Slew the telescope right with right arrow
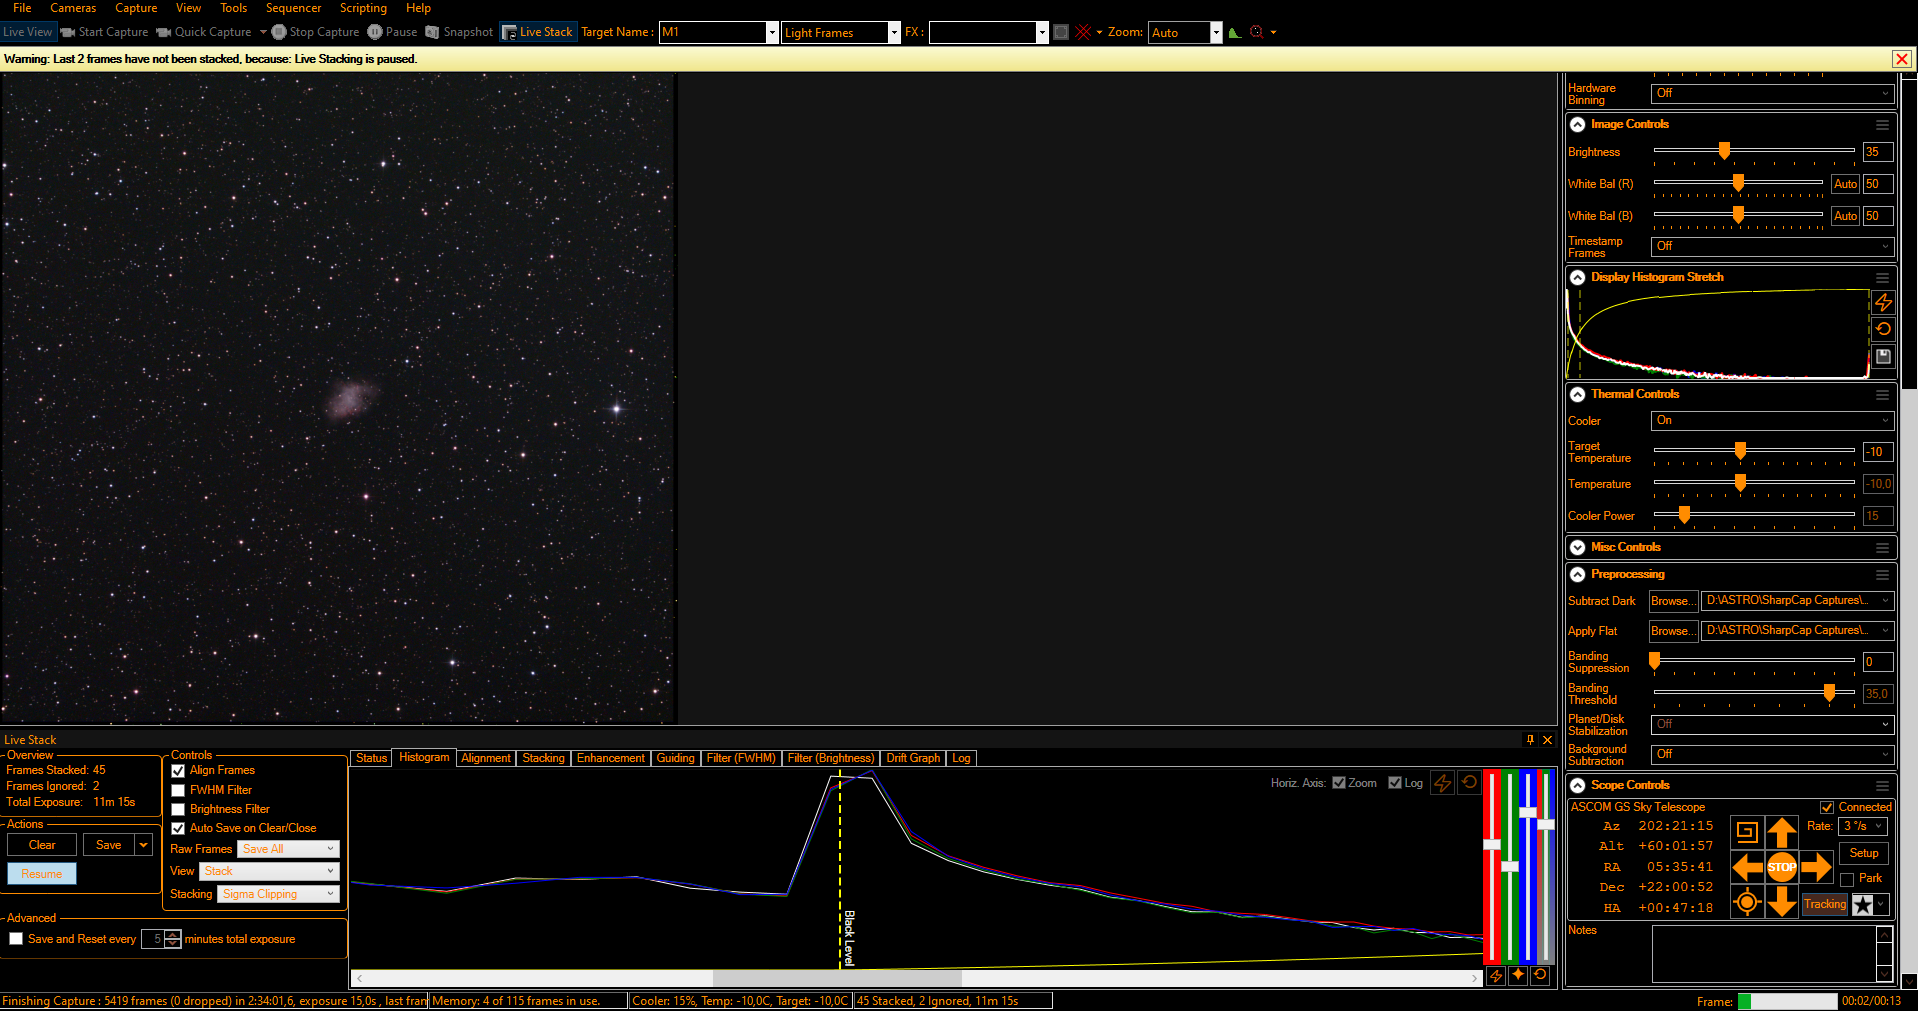 (1816, 867)
